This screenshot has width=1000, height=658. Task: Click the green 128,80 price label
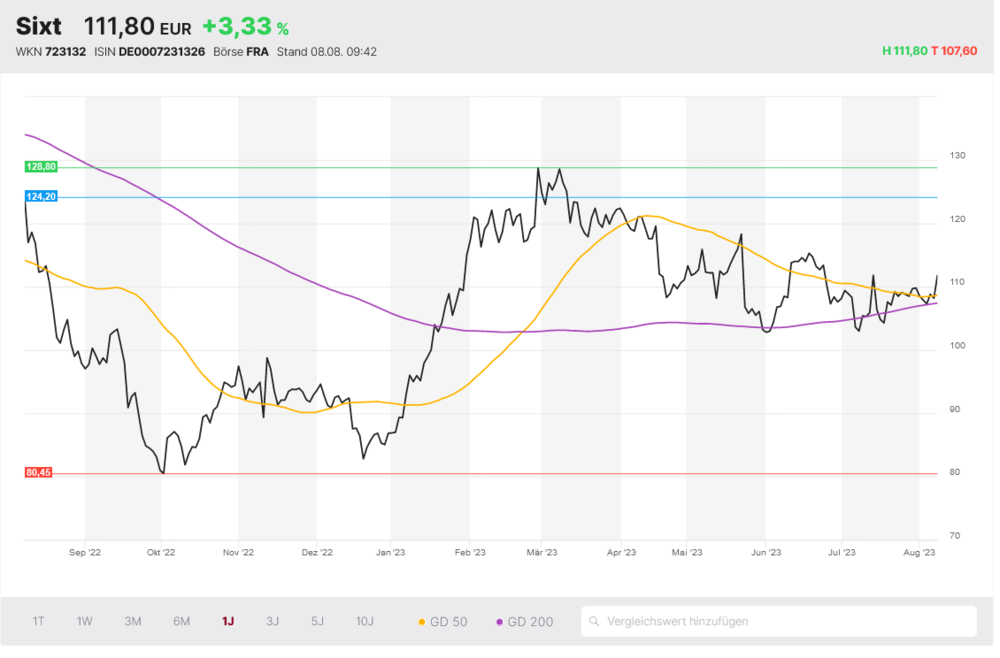coord(41,167)
